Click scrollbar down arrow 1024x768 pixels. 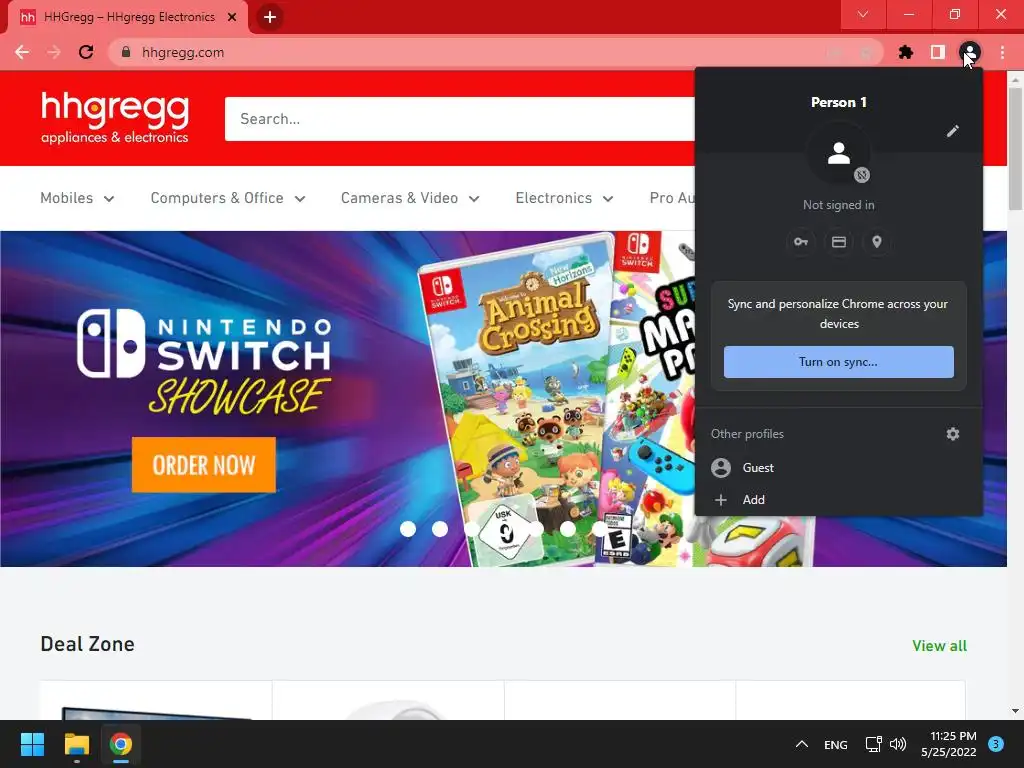[1015, 711]
